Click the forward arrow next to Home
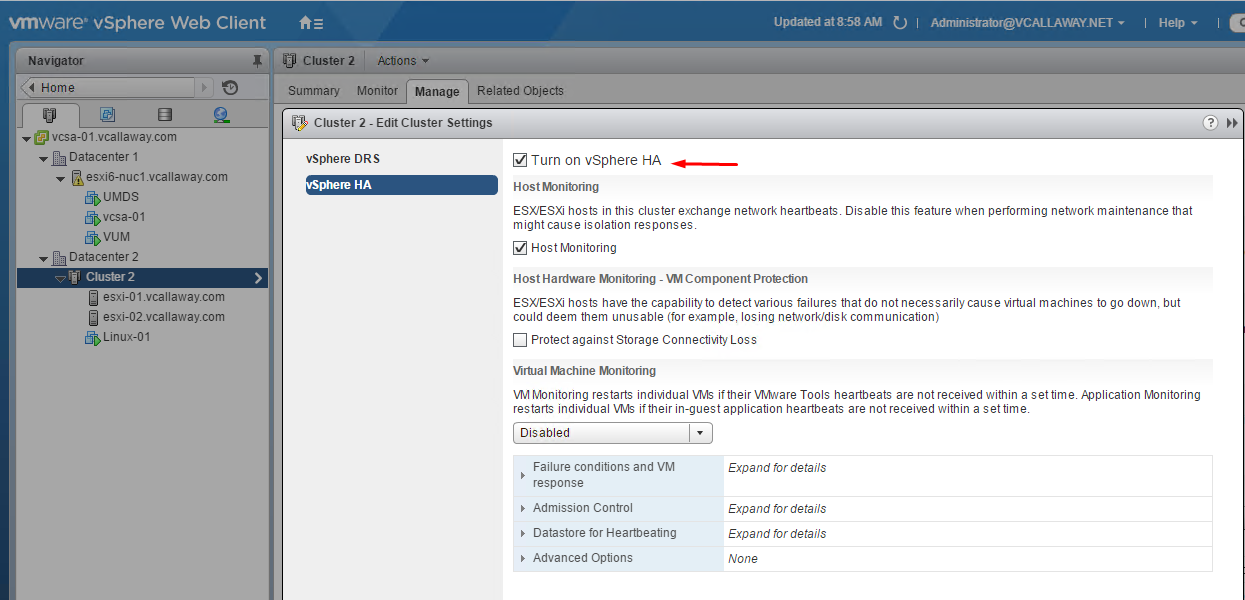The height and width of the screenshot is (600, 1245). click(205, 88)
